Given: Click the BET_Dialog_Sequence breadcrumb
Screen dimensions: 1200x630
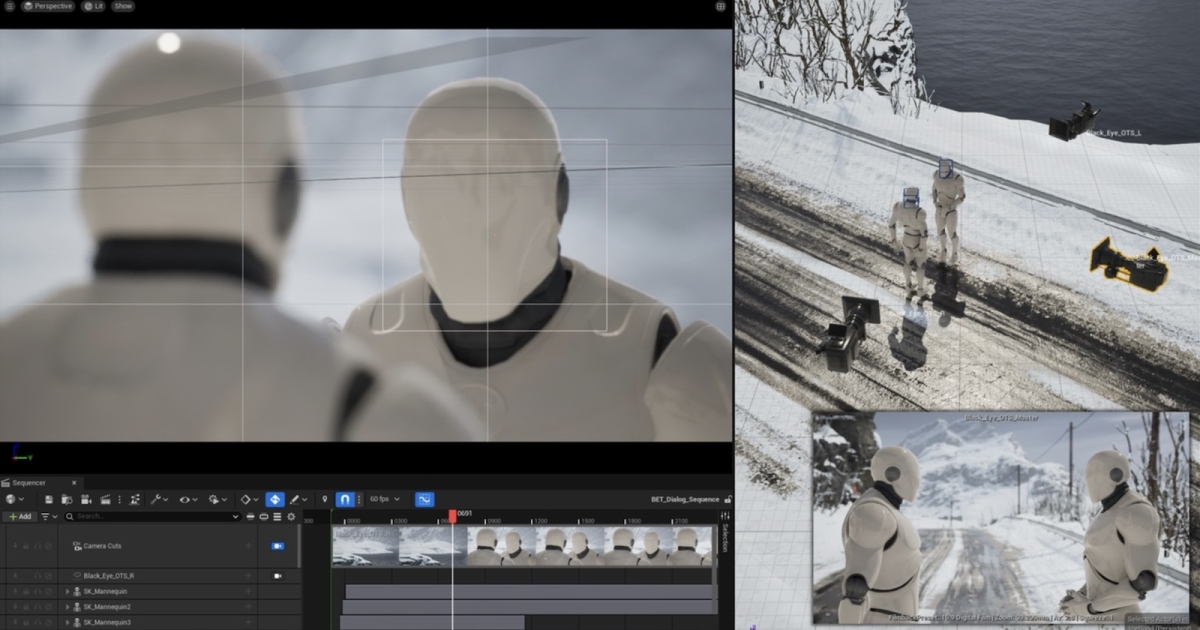Looking at the screenshot, I should coord(684,499).
